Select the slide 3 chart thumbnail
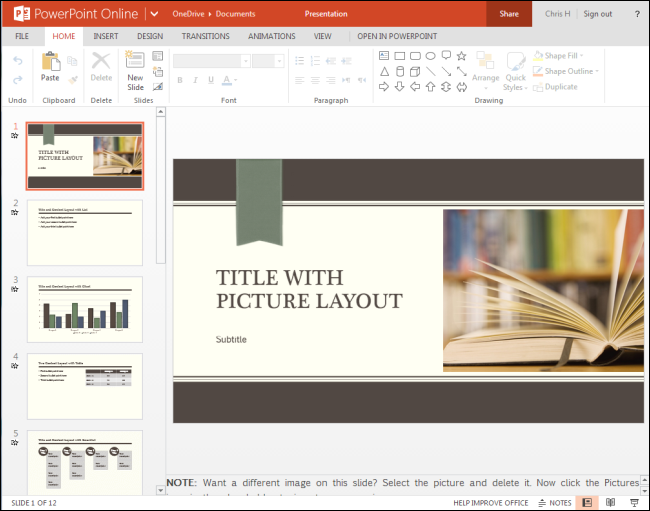 point(85,309)
